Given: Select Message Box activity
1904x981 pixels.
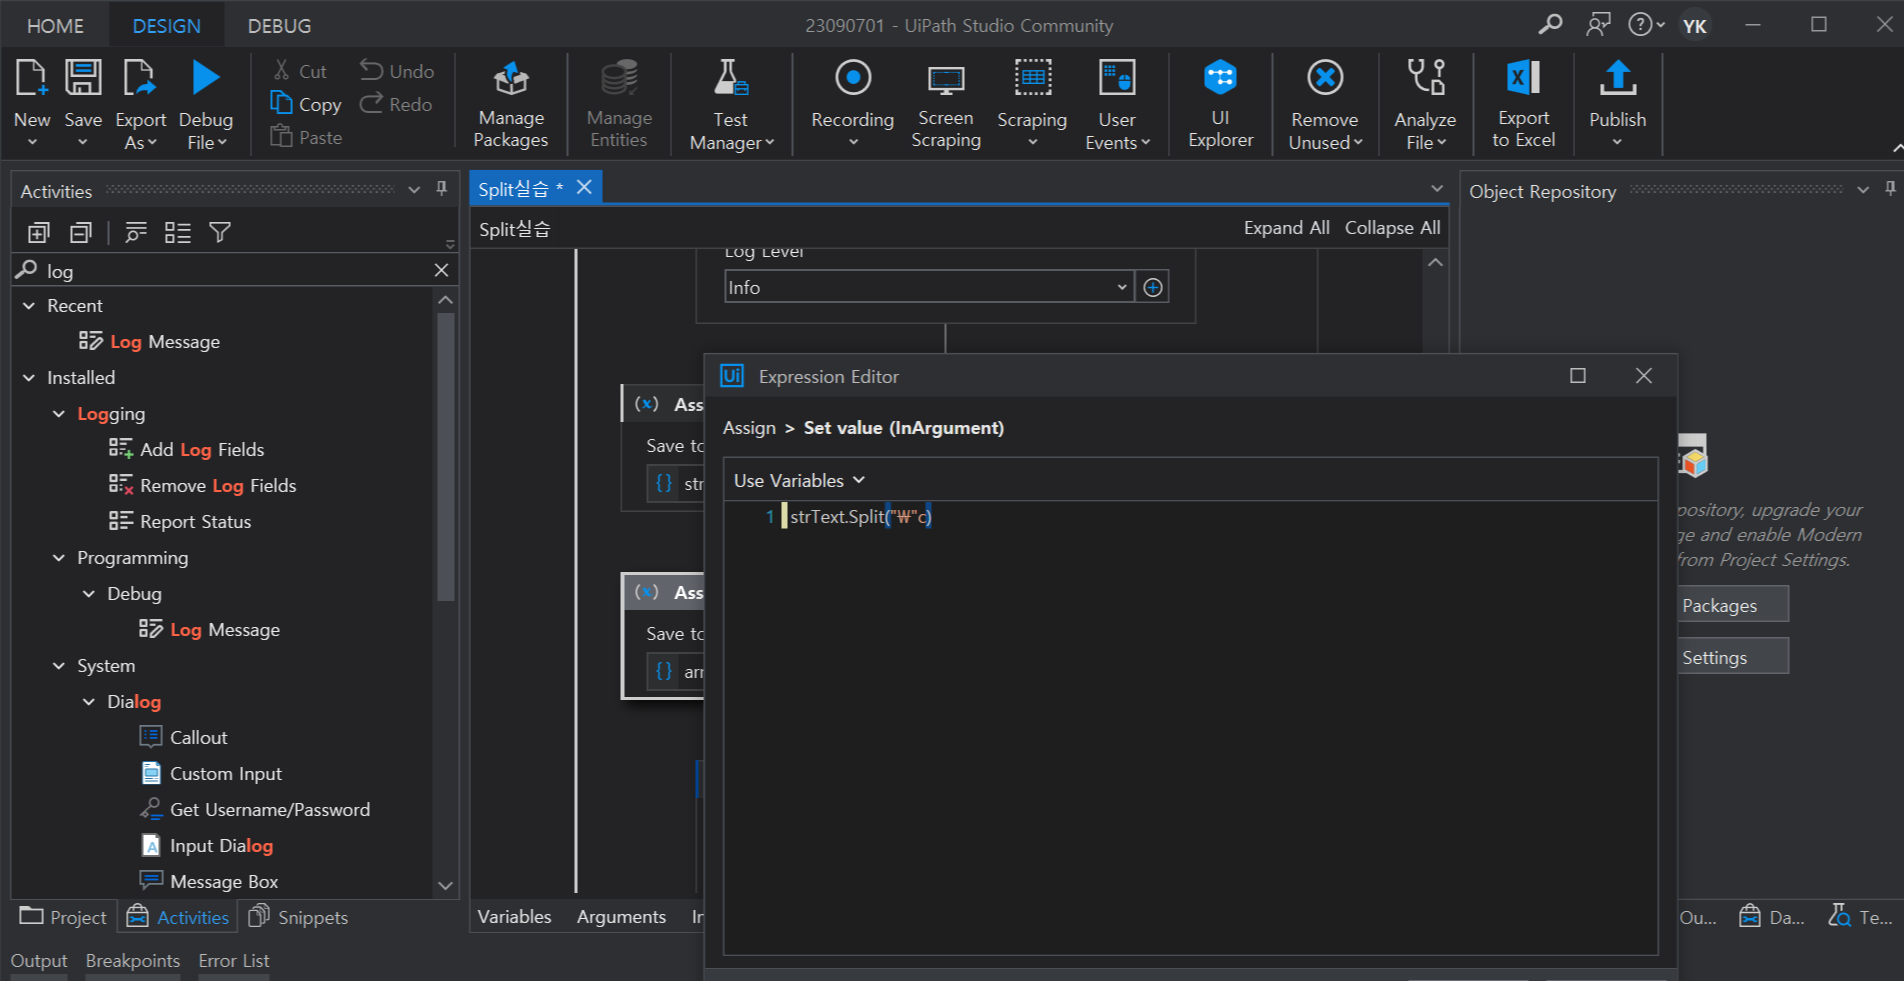Looking at the screenshot, I should (209, 882).
